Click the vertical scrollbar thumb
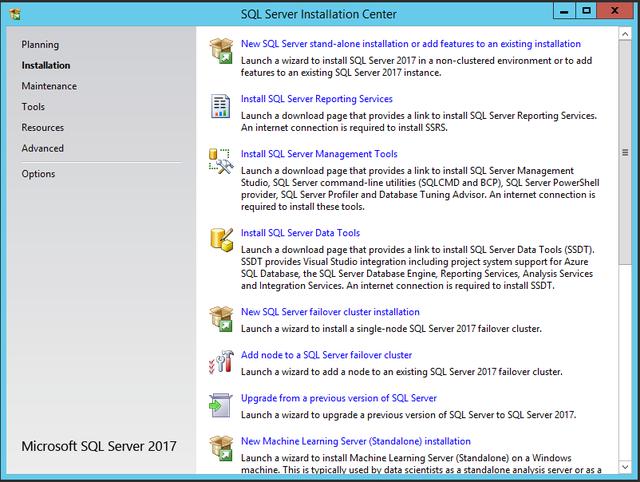The height and width of the screenshot is (482, 640). 625,153
